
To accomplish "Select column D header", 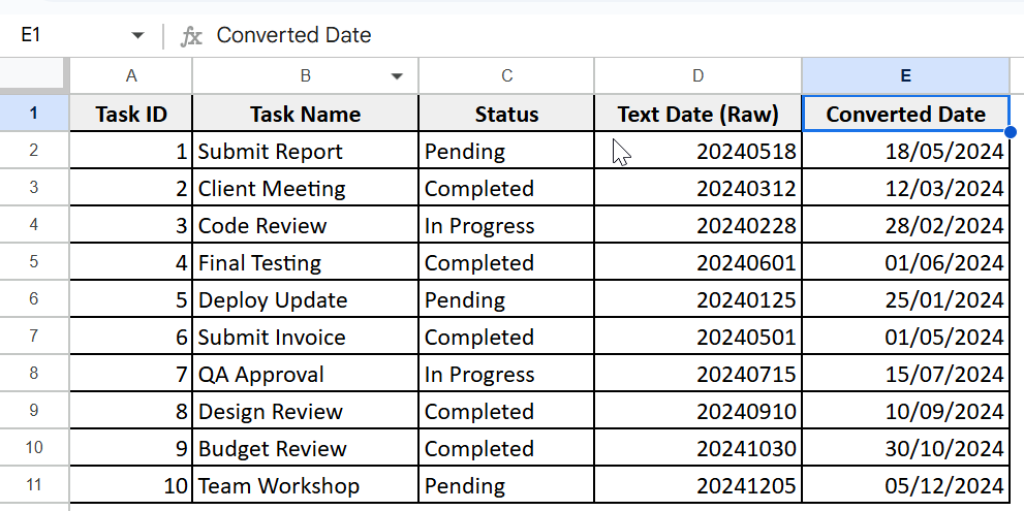I will (x=697, y=76).
